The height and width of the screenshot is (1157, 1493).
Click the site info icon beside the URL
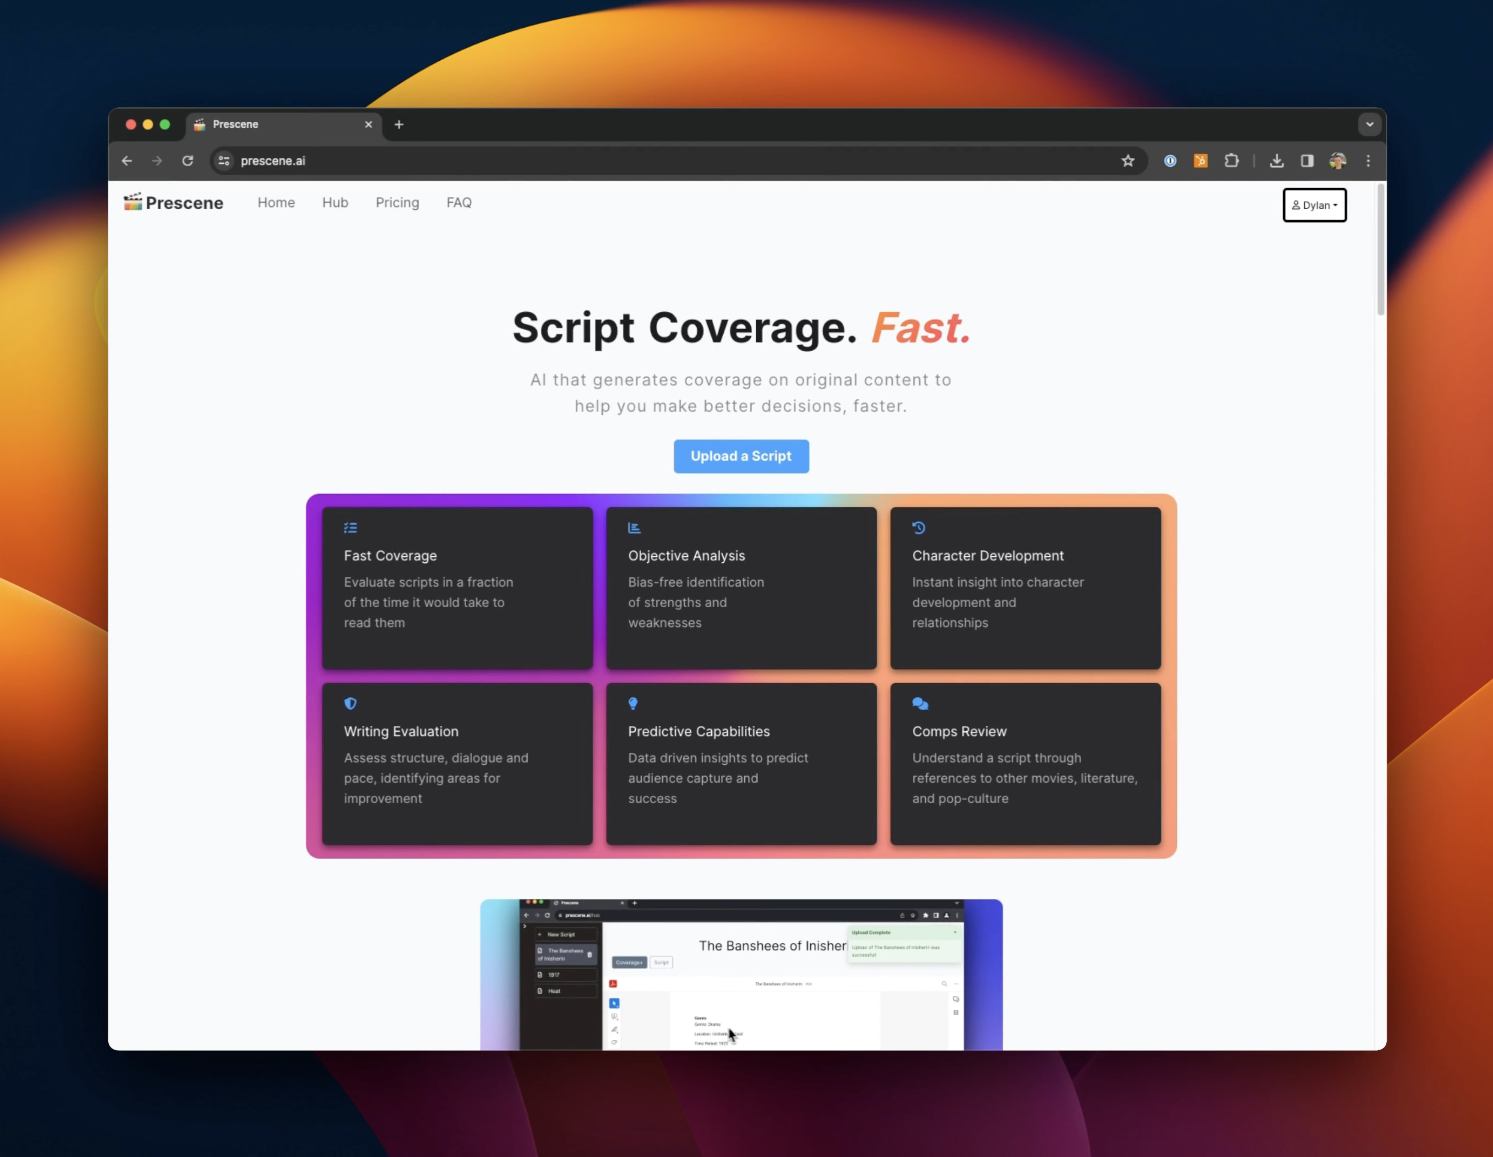[224, 161]
